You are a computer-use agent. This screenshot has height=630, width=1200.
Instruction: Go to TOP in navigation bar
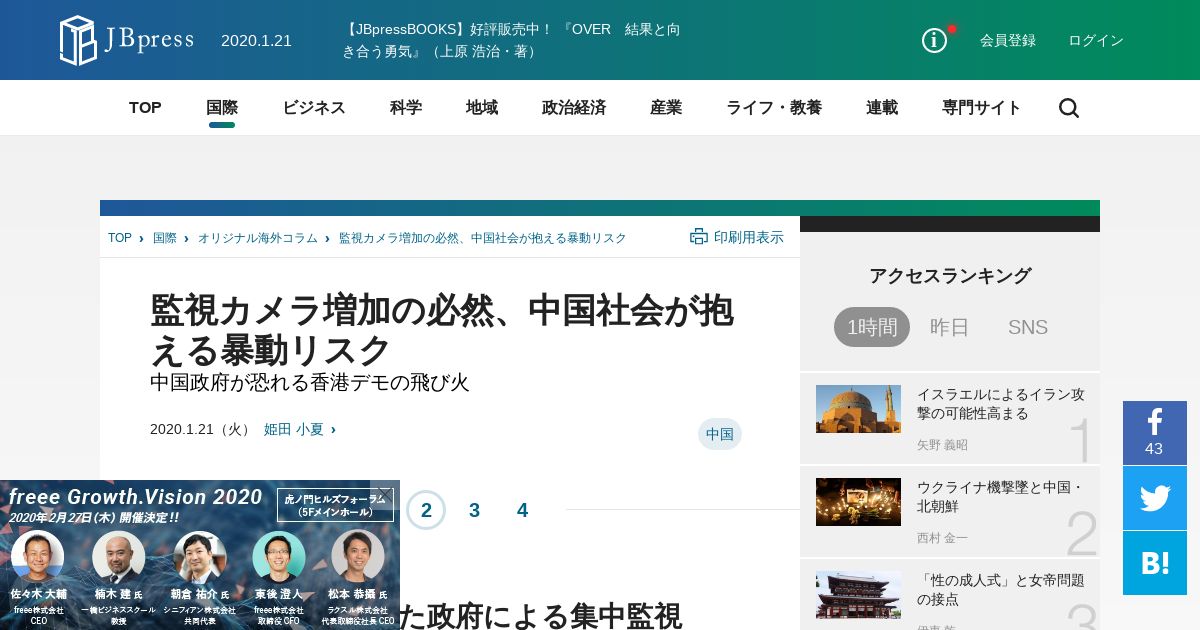tap(145, 108)
